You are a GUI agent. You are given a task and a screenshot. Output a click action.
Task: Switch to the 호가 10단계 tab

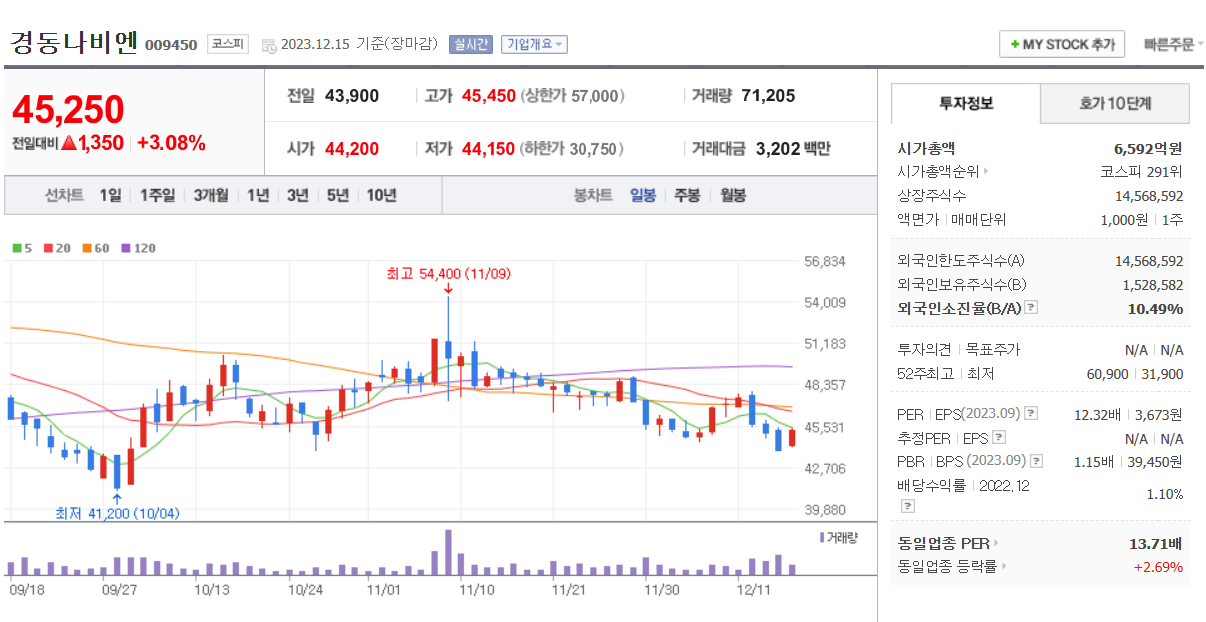point(1115,103)
